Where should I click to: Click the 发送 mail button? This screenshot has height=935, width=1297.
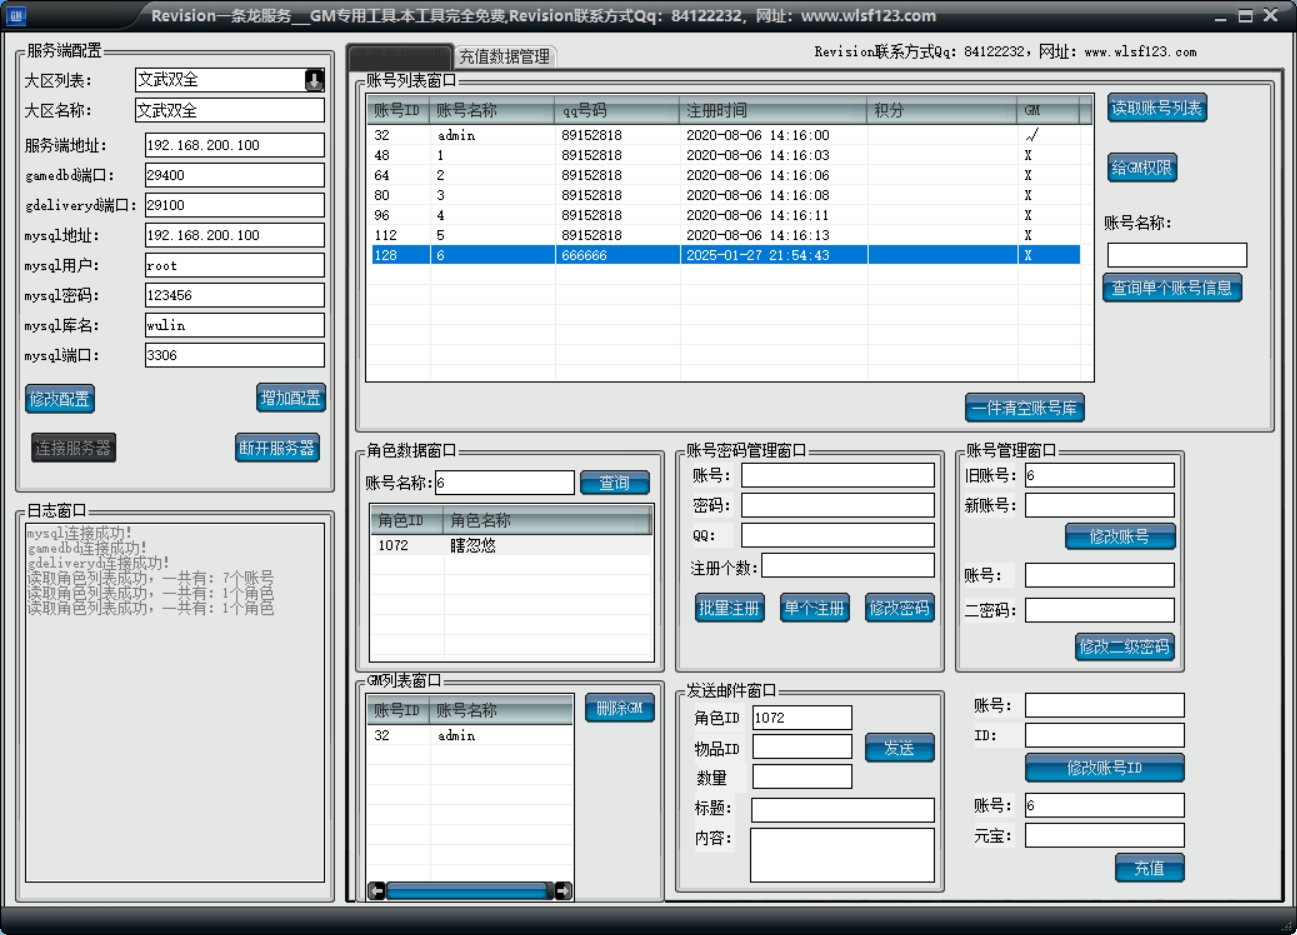900,748
